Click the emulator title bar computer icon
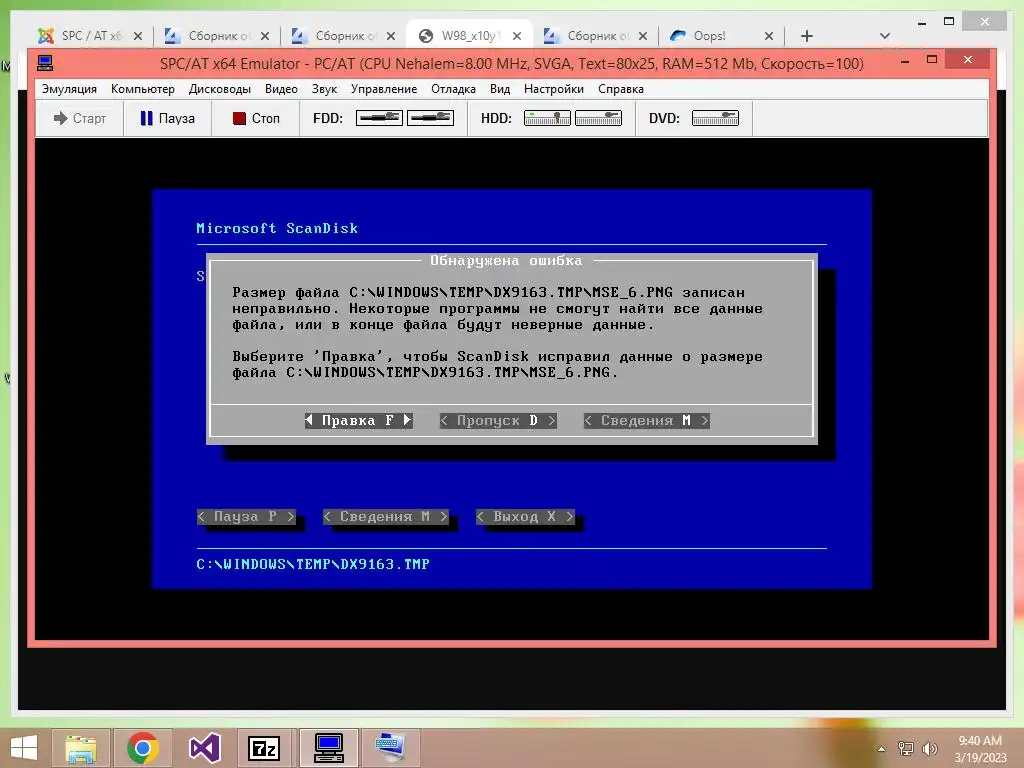 [45, 63]
